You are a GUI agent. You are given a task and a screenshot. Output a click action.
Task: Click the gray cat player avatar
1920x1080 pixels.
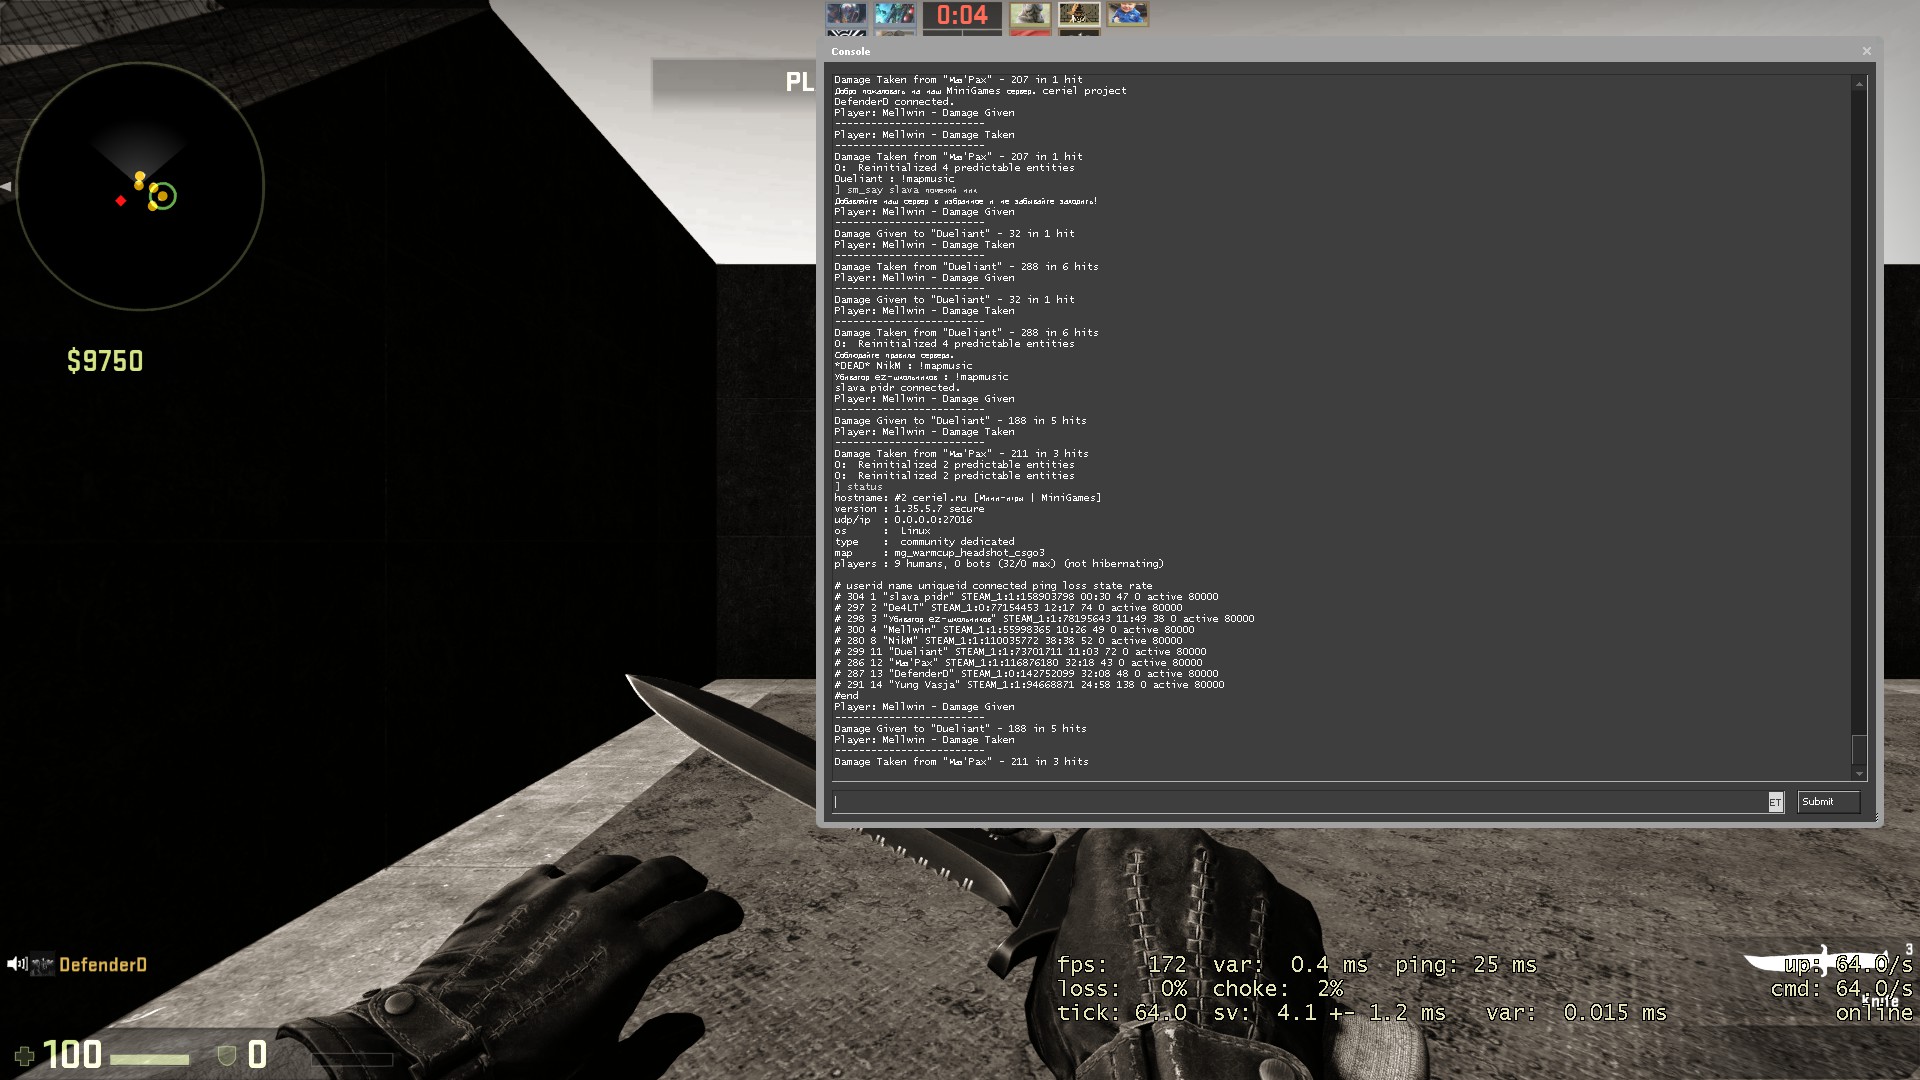[1029, 14]
